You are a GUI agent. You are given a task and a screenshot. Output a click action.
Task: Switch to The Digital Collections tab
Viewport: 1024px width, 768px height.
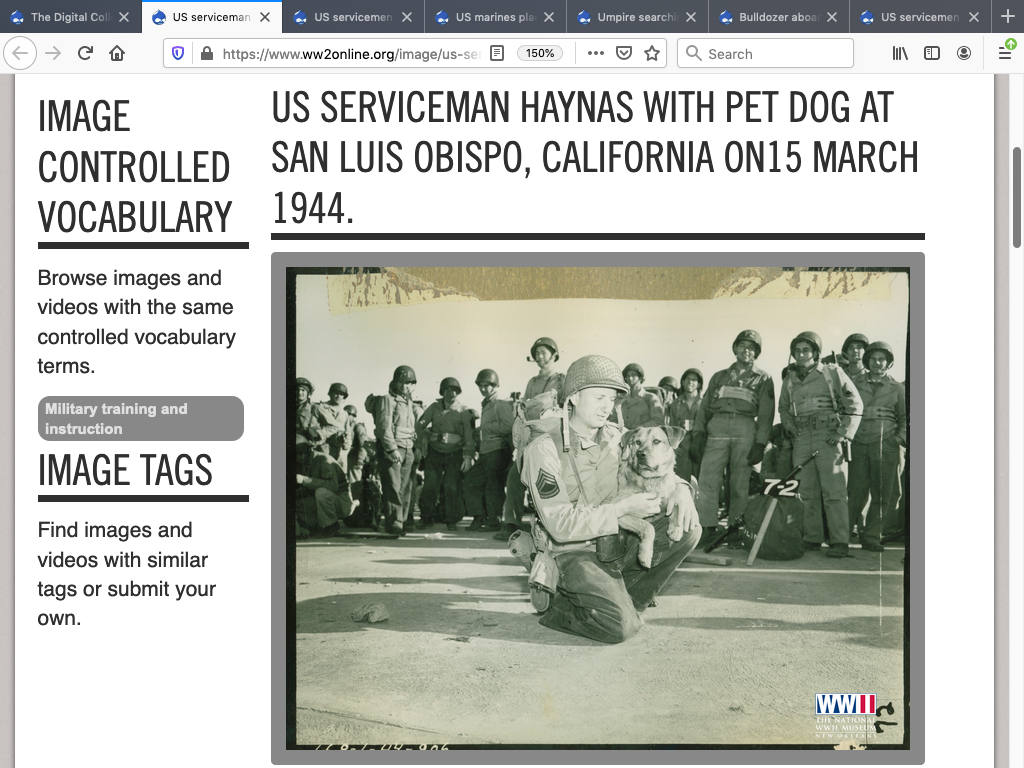click(x=65, y=17)
